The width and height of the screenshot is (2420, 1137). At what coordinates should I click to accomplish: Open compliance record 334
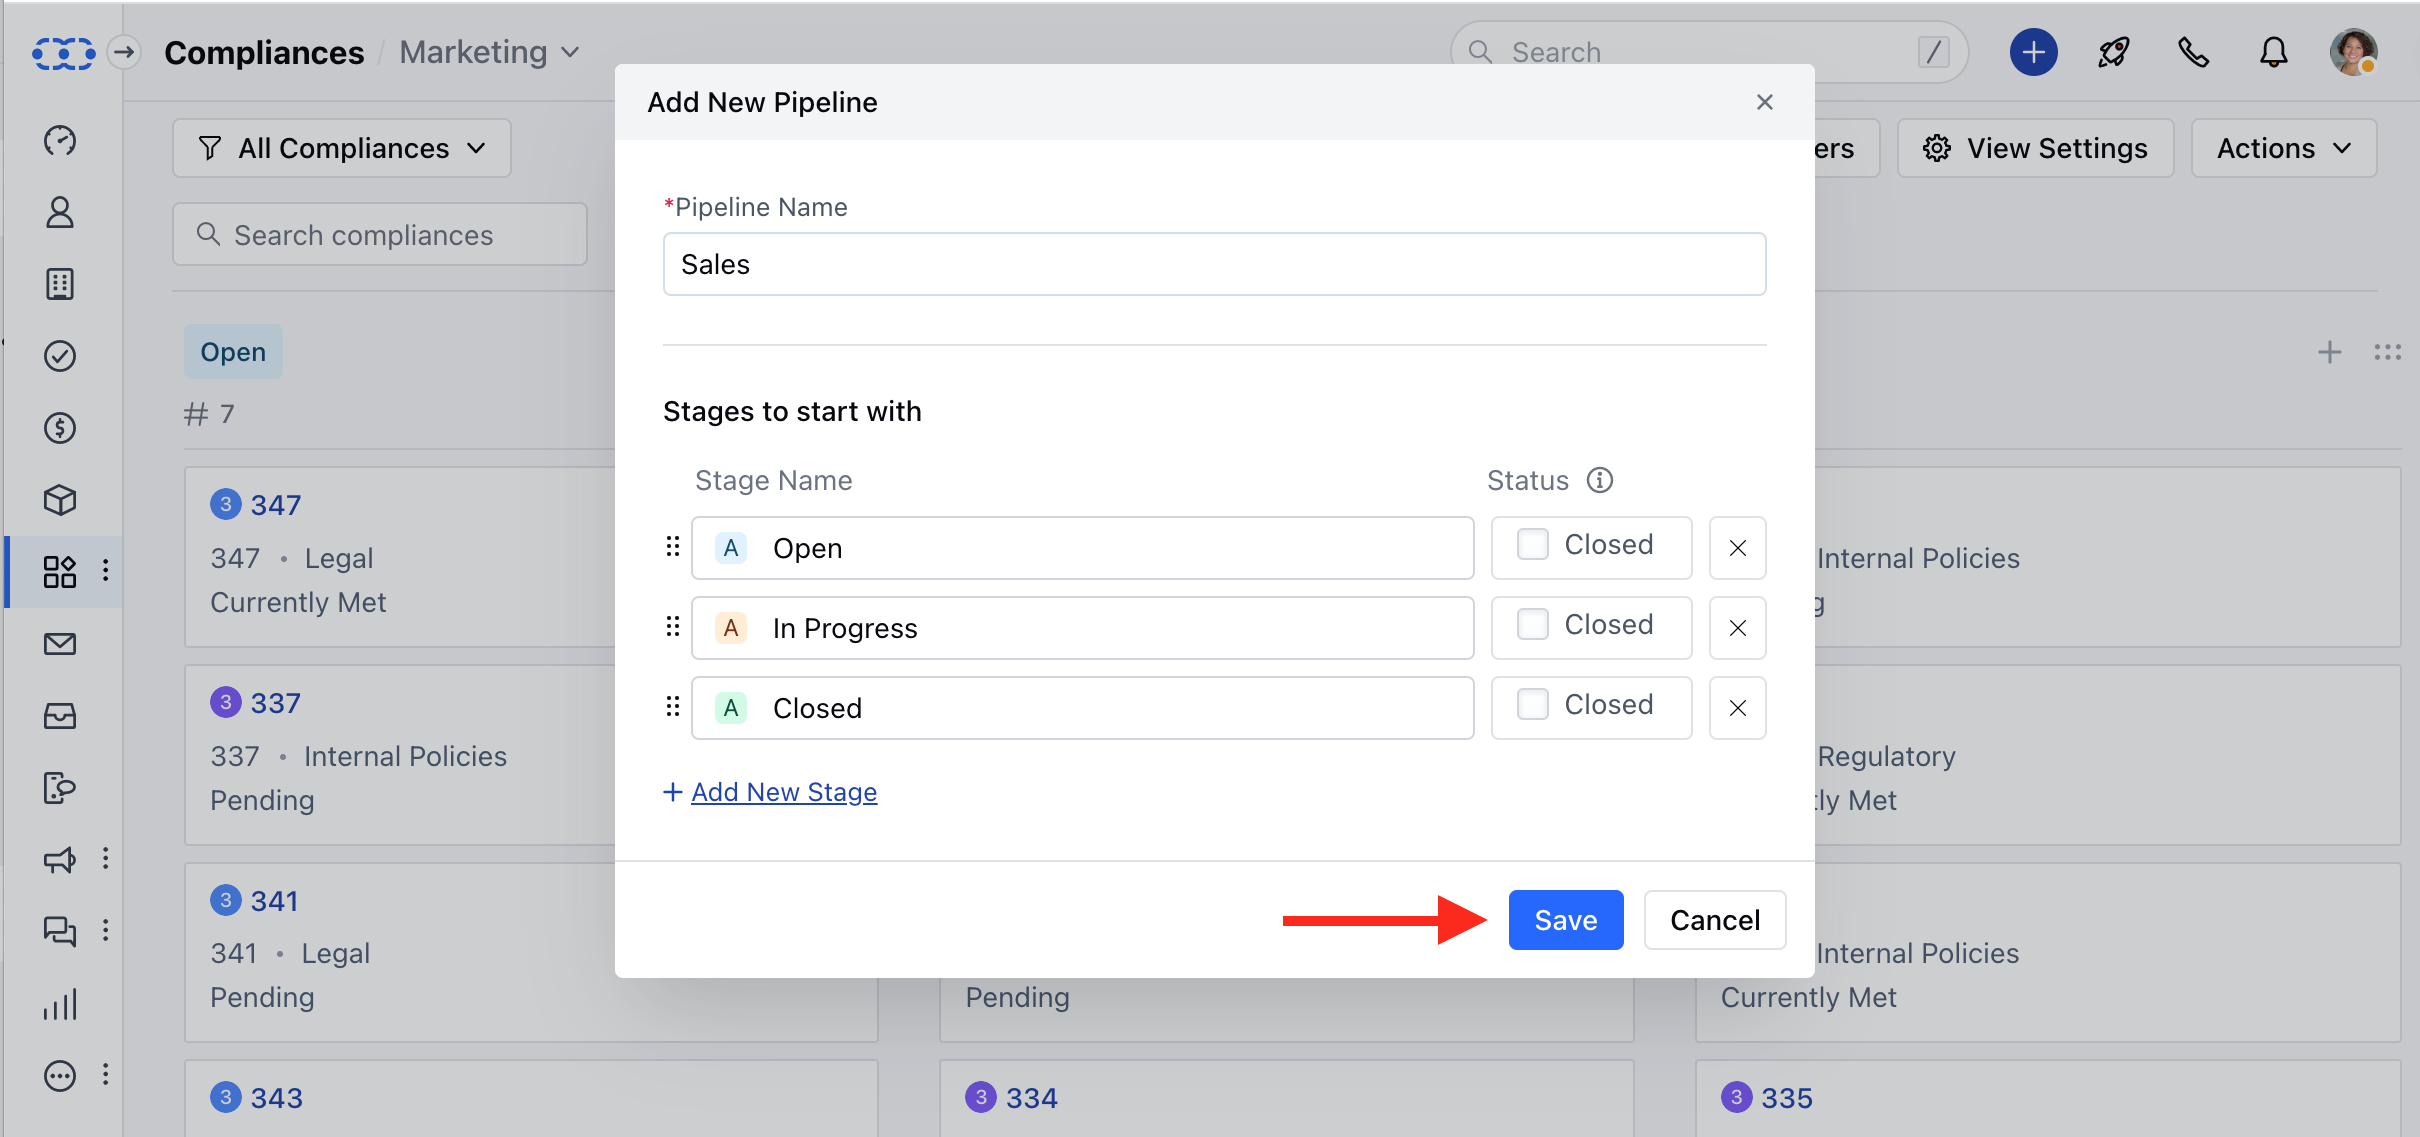(x=1032, y=1098)
